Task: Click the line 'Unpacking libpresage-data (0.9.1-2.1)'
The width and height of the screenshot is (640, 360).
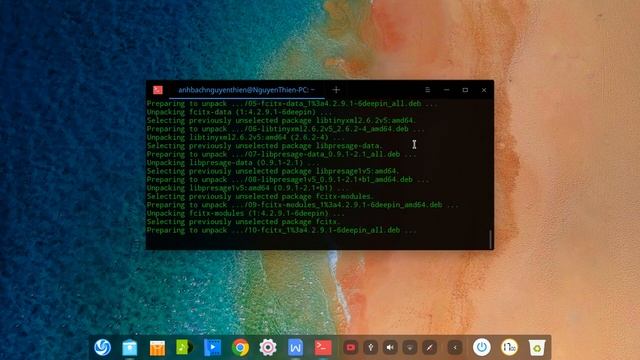Action: [233, 162]
